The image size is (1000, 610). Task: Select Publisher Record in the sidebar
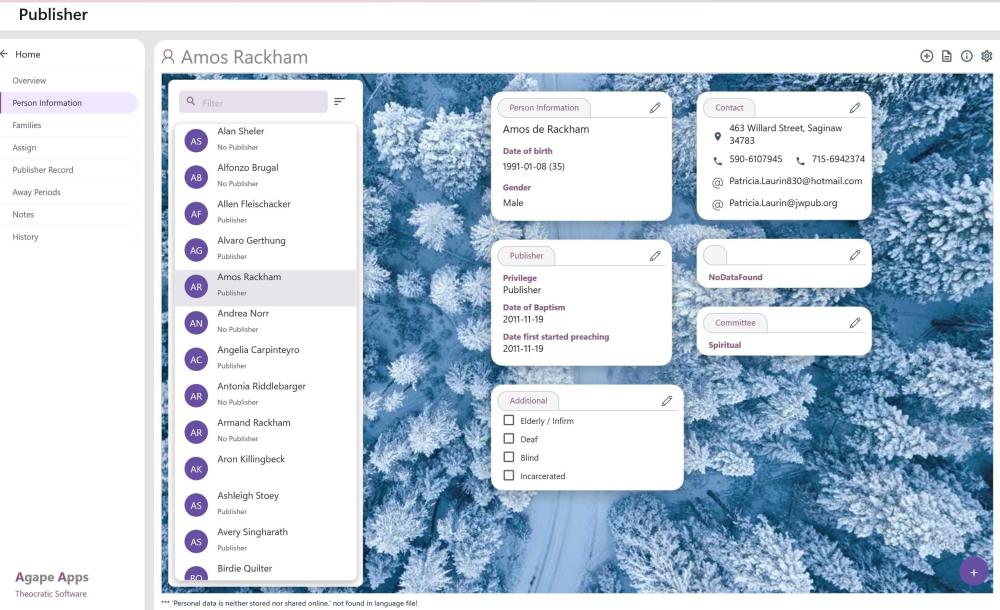tap(43, 170)
